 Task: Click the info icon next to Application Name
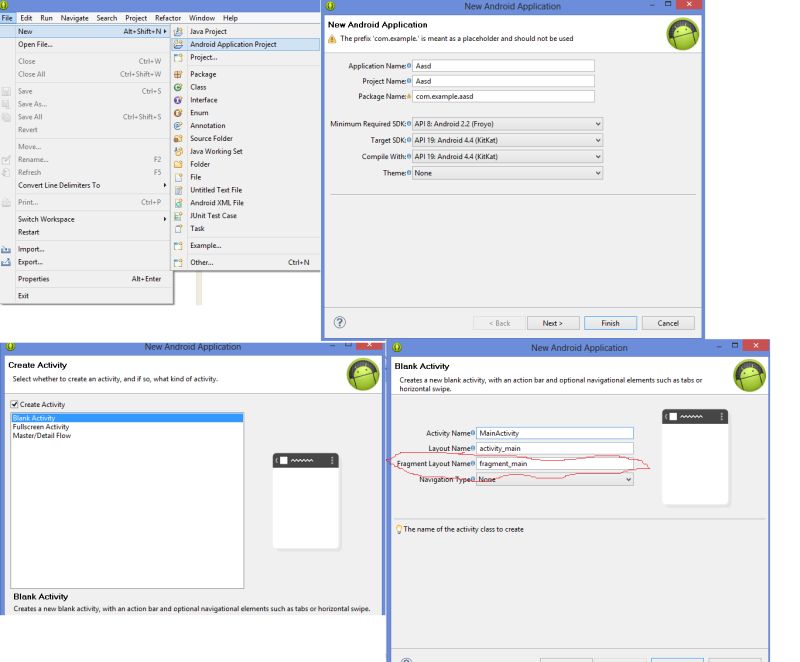coord(409,65)
